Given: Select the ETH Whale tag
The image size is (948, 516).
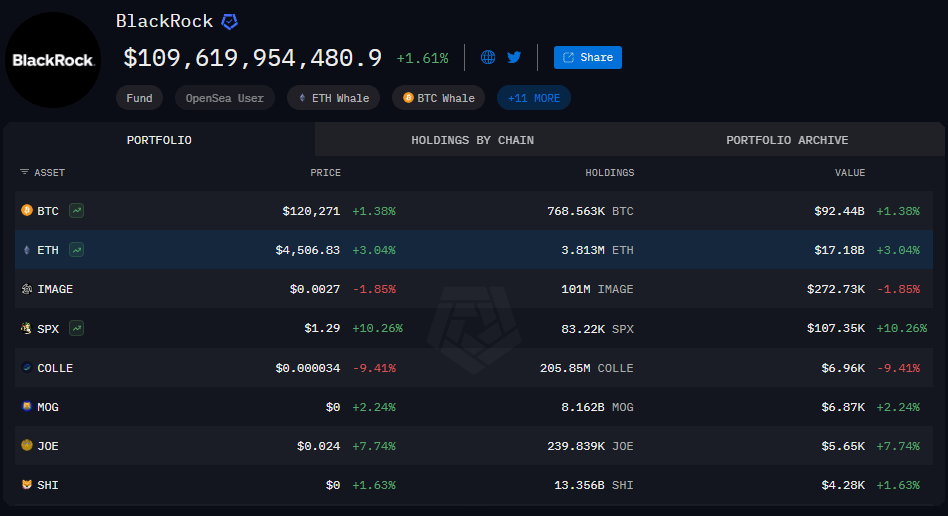Looking at the screenshot, I should coord(333,98).
